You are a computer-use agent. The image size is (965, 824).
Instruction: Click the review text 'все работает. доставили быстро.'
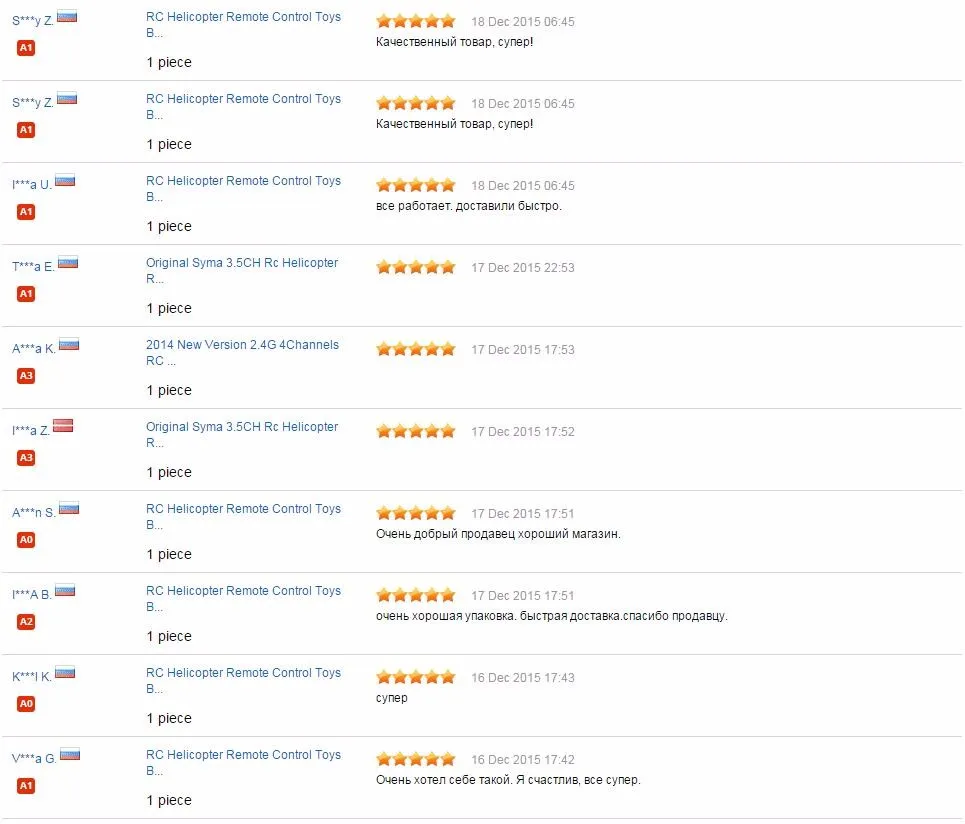click(x=469, y=206)
